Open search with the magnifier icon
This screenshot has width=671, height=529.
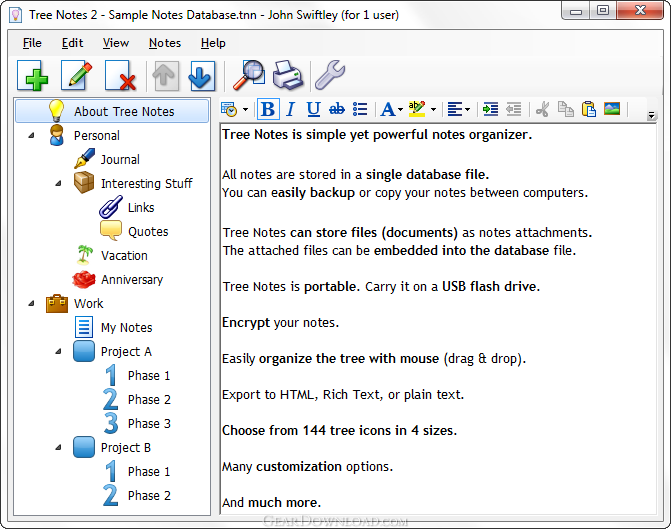pos(249,75)
